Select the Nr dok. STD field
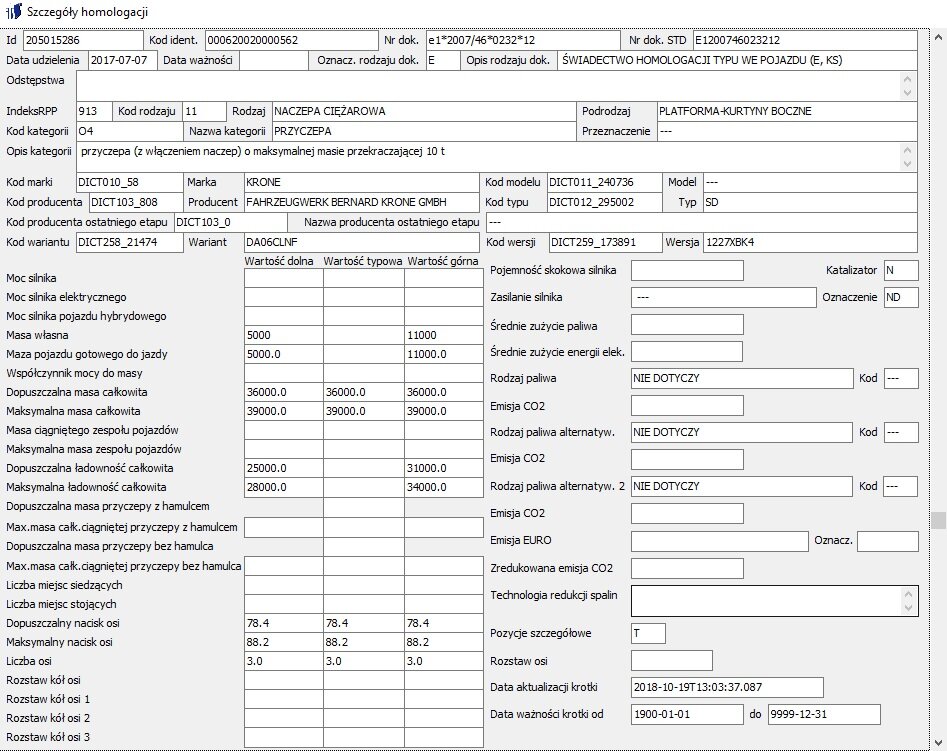Viewport: 947px width, 751px height. pyautogui.click(x=805, y=40)
